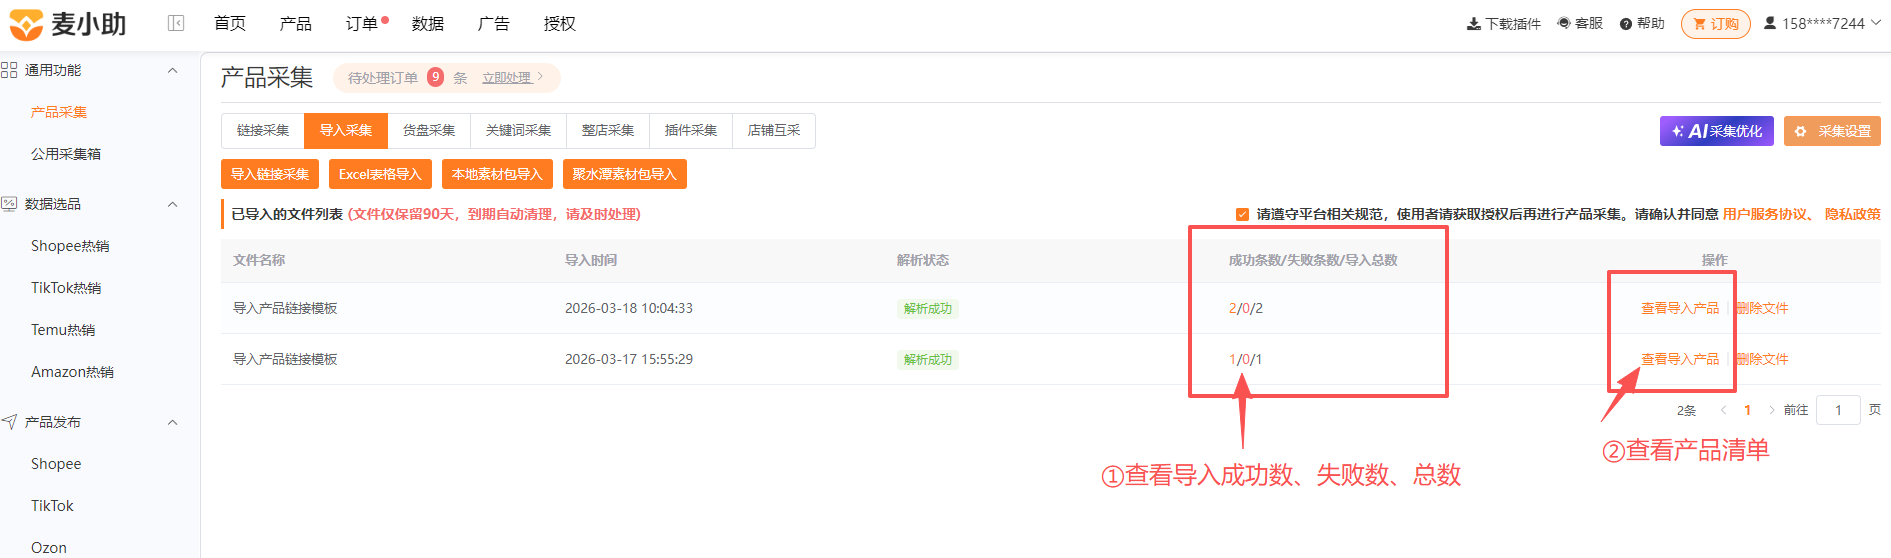1891x558 pixels.
Task: Click the 本地素材包导入 button
Action: pyautogui.click(x=497, y=174)
